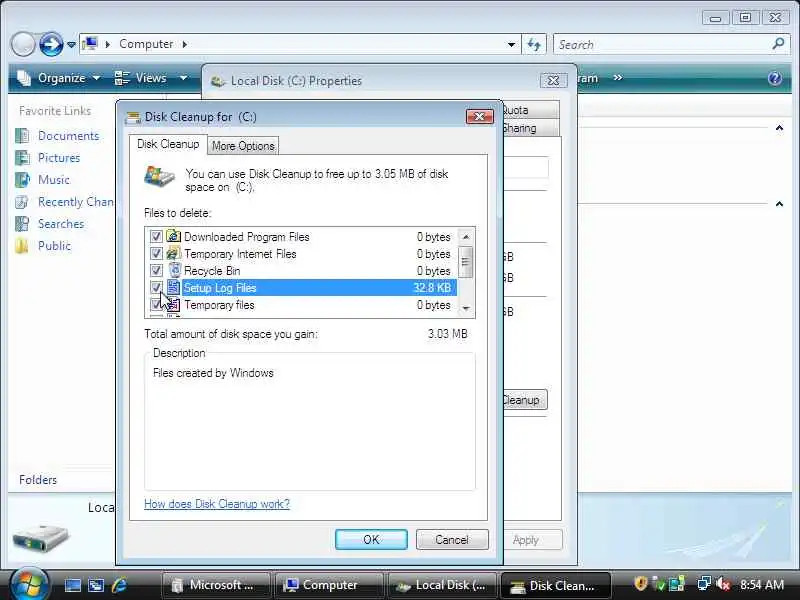Select the Temporary Internet Files row text
800x600 pixels.
240,254
